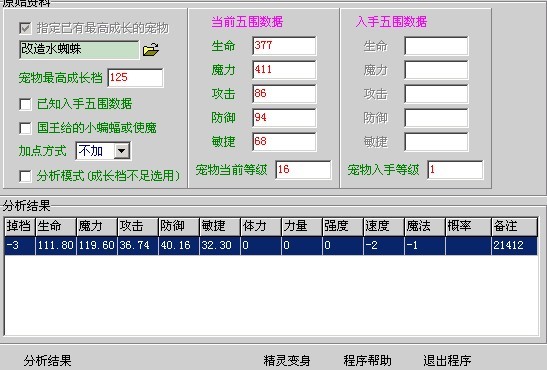Screen dimensions: 547x370
Task: Click result cell 36.74
Action: click(x=138, y=246)
